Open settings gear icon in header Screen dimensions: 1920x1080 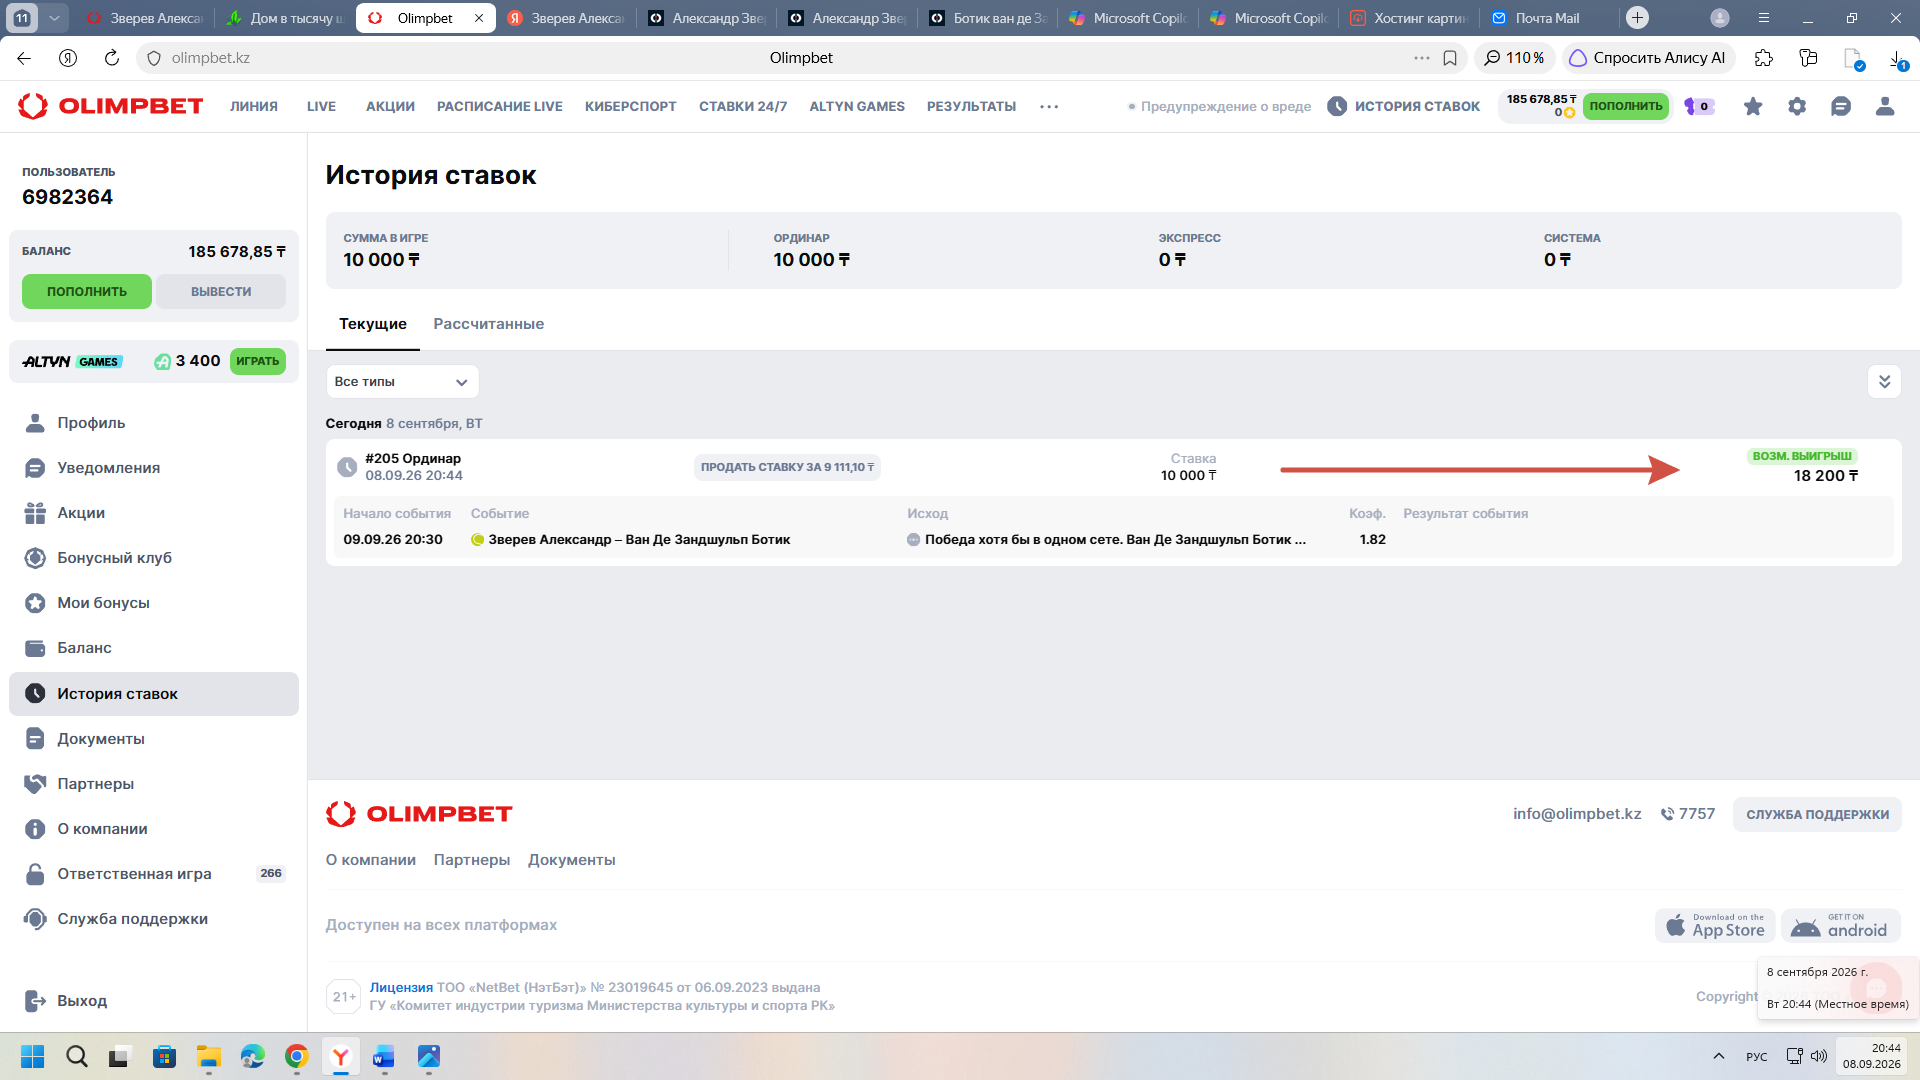[1797, 106]
